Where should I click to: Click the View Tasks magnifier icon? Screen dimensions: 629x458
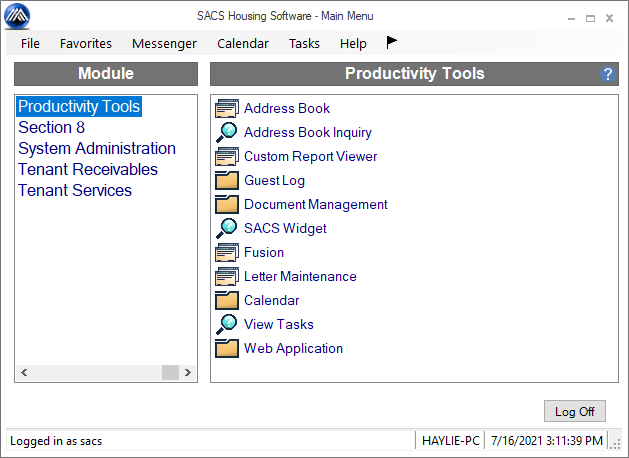point(227,324)
